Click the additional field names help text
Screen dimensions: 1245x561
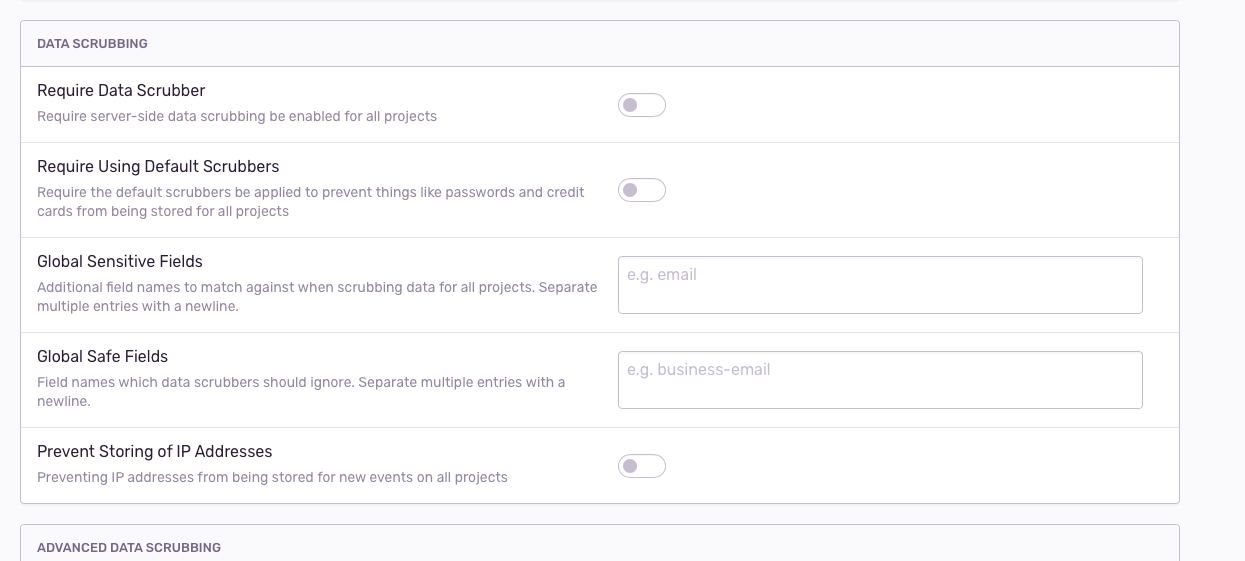(x=317, y=296)
